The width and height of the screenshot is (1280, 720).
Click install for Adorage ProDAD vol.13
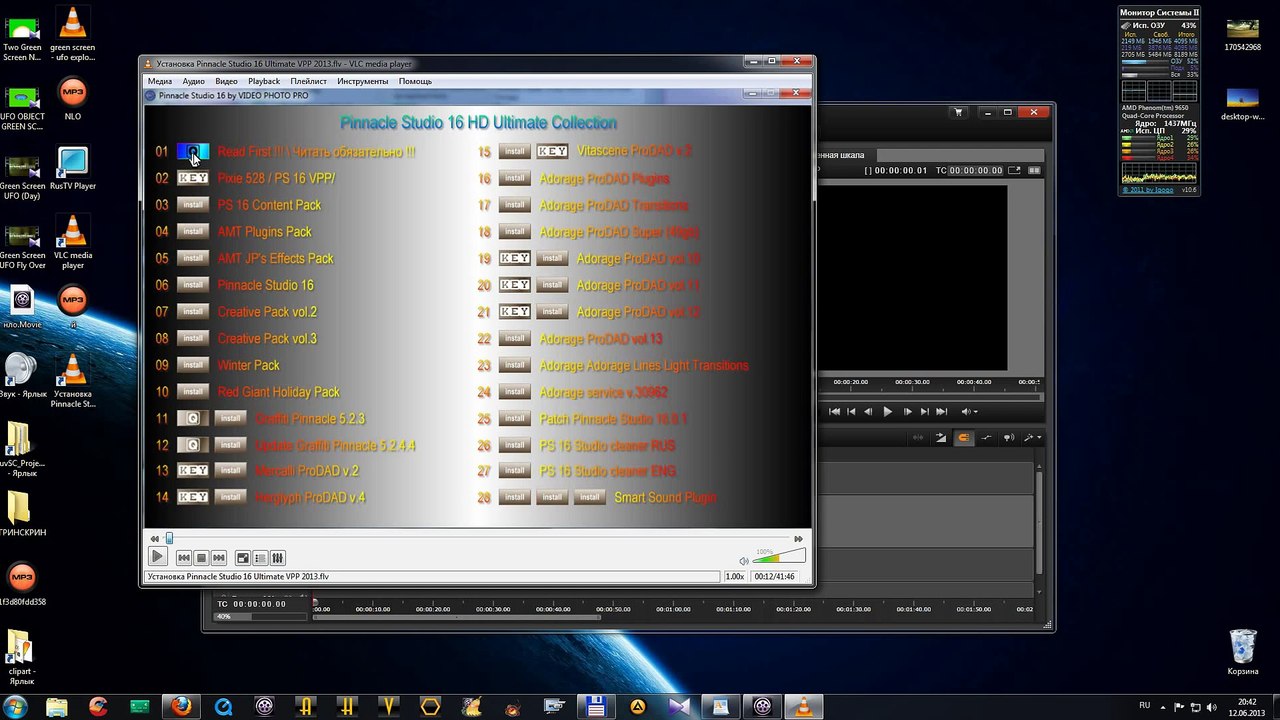coord(514,338)
